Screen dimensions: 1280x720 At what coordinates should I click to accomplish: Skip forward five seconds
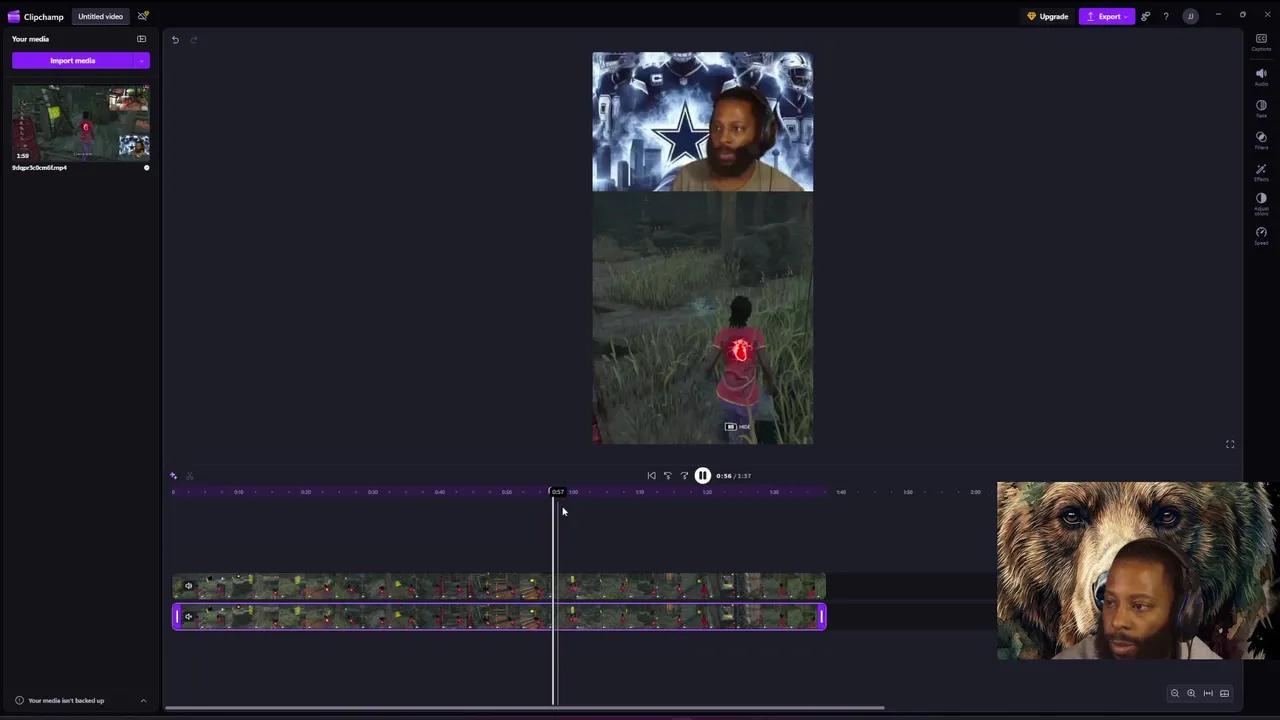point(685,476)
